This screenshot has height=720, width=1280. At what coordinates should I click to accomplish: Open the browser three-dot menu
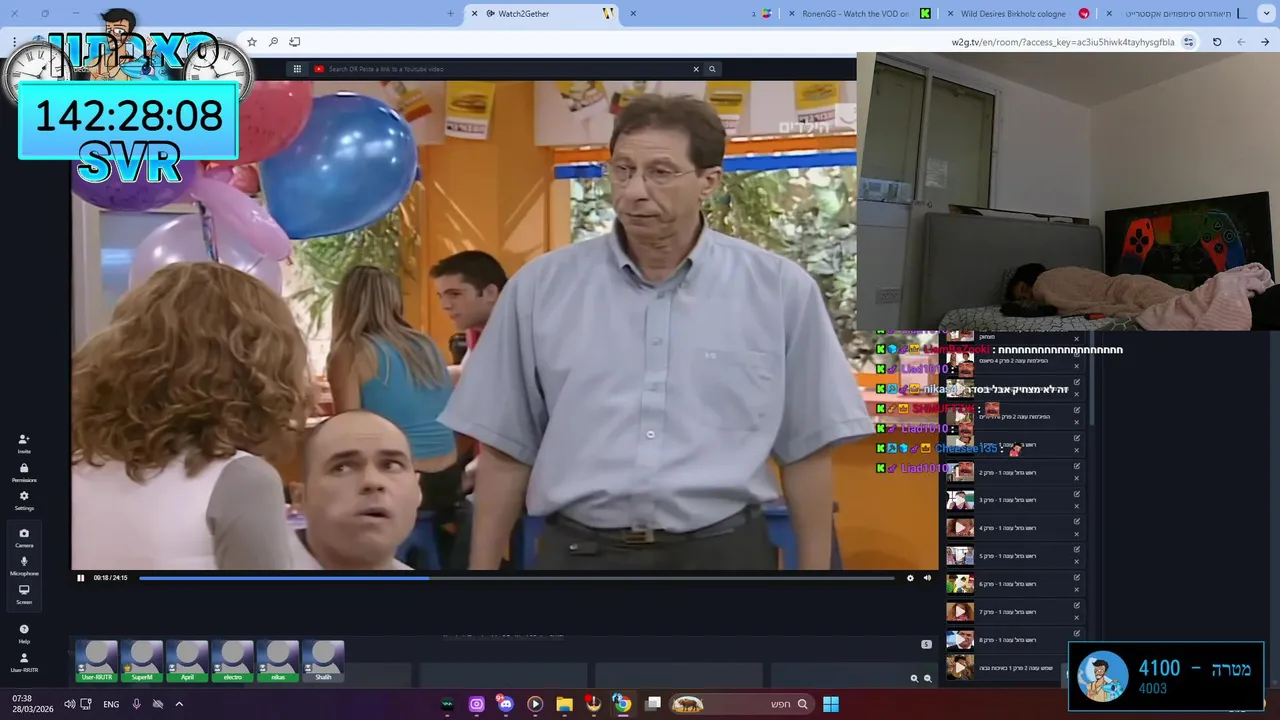click(x=14, y=42)
